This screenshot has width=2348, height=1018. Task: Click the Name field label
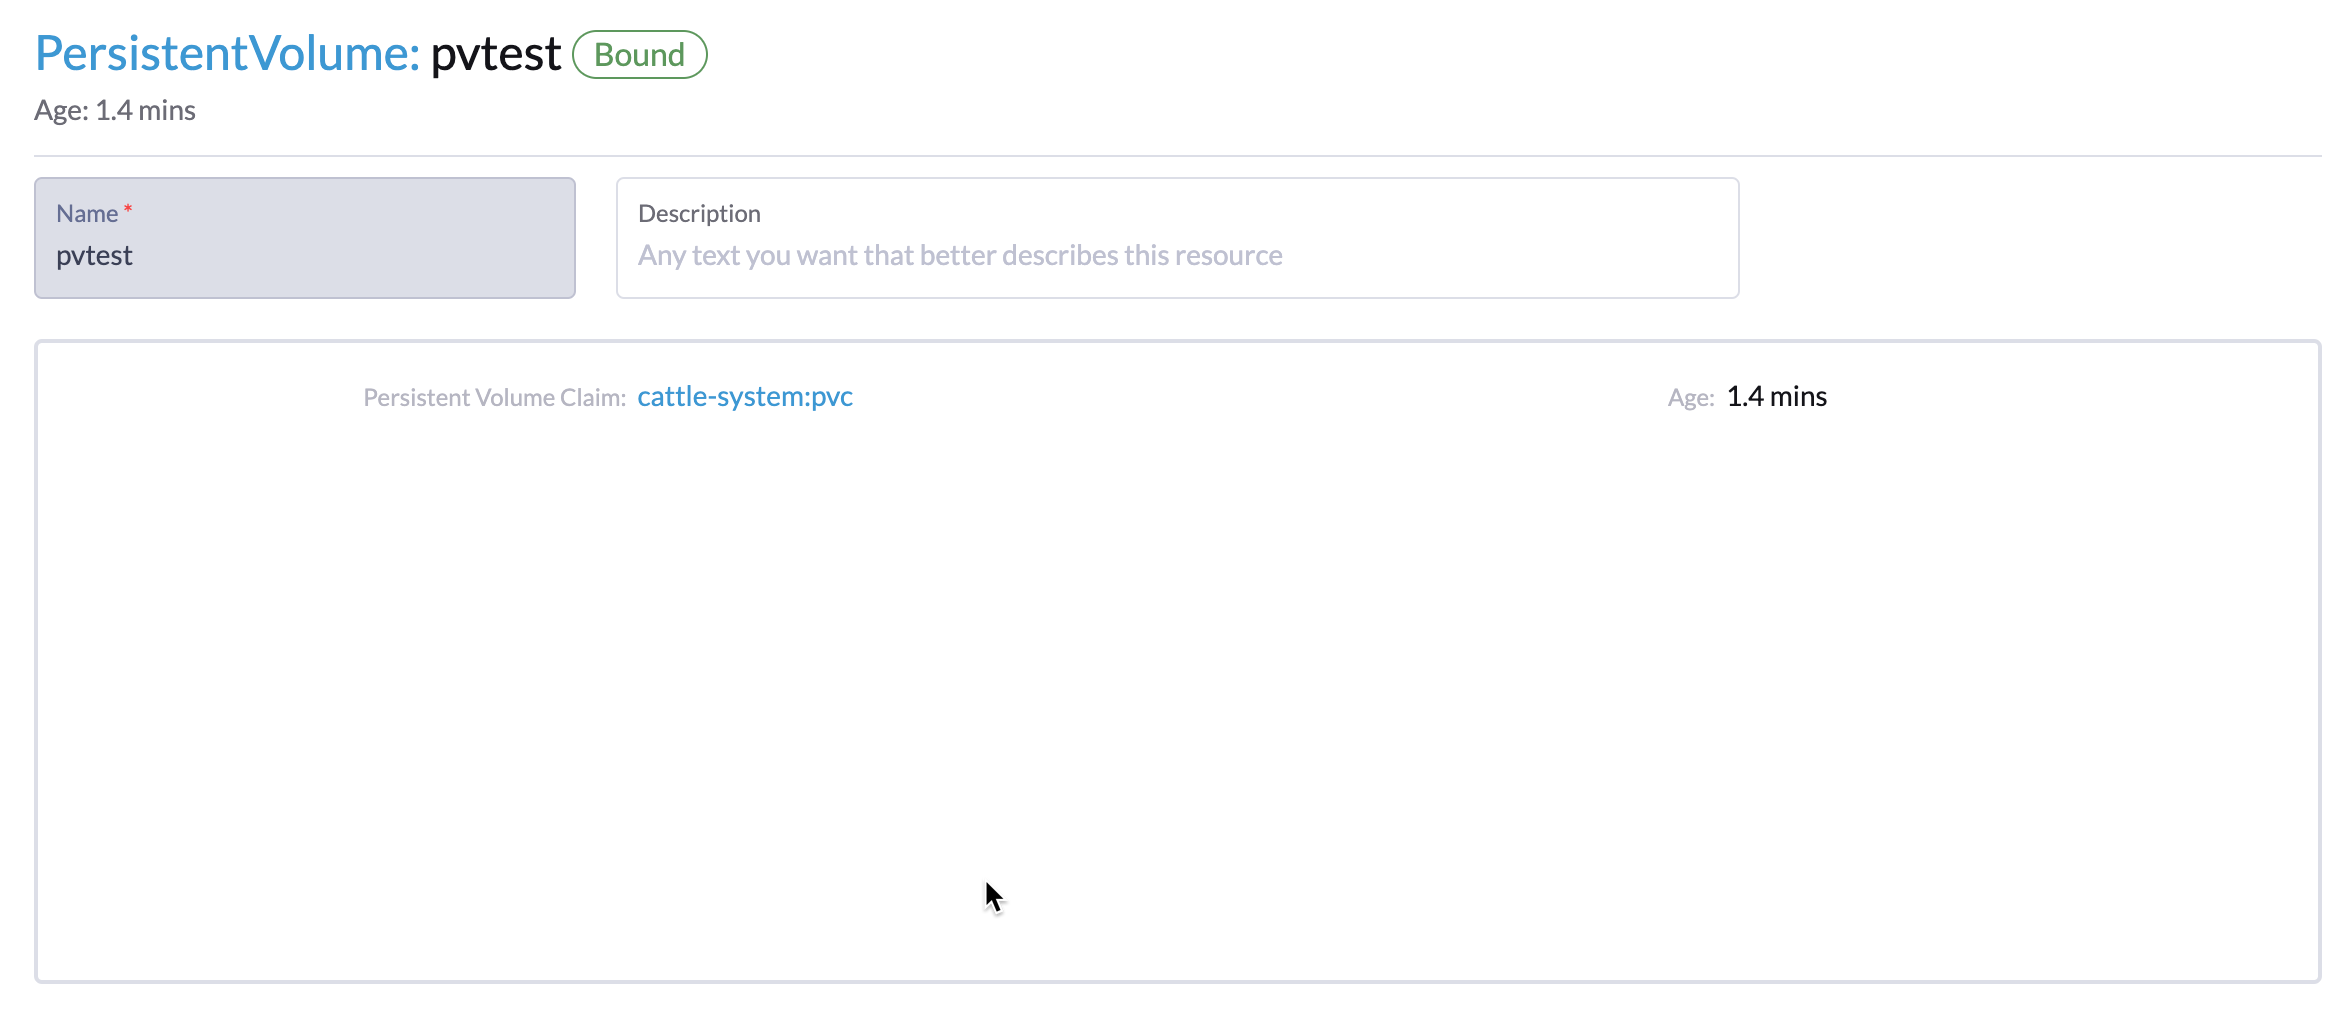click(x=86, y=212)
